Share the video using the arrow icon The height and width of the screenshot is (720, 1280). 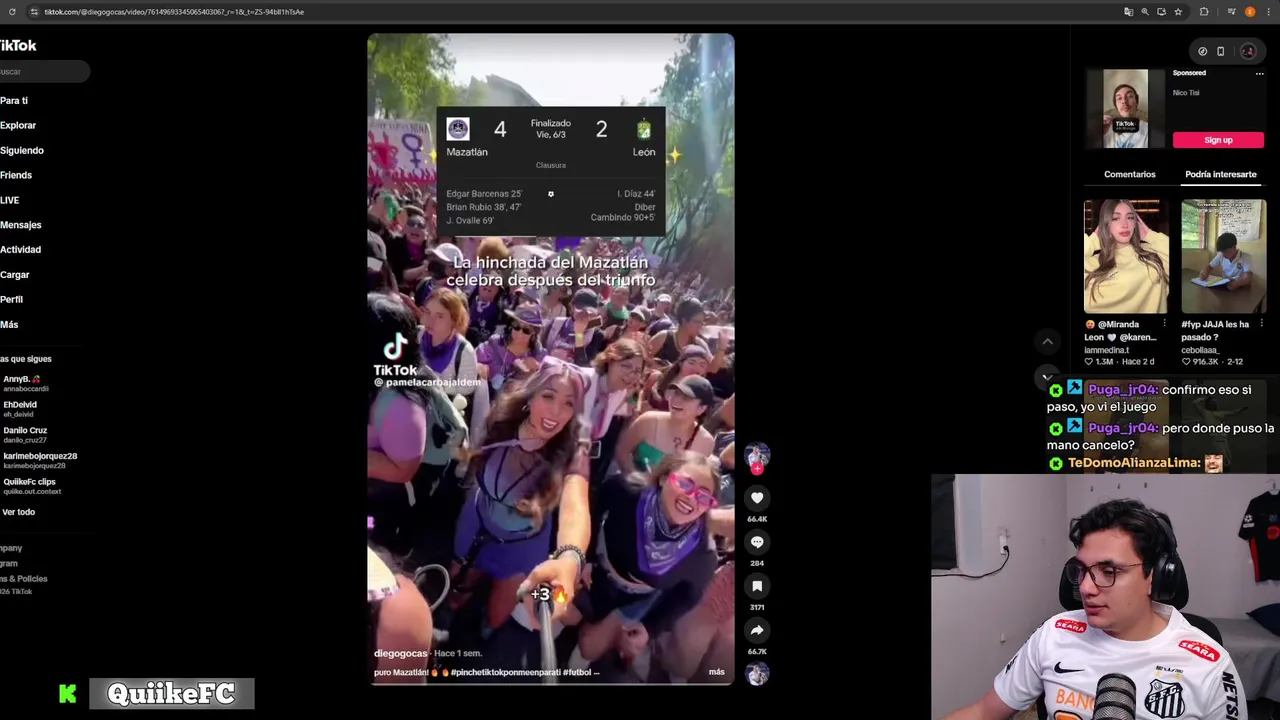[x=757, y=630]
